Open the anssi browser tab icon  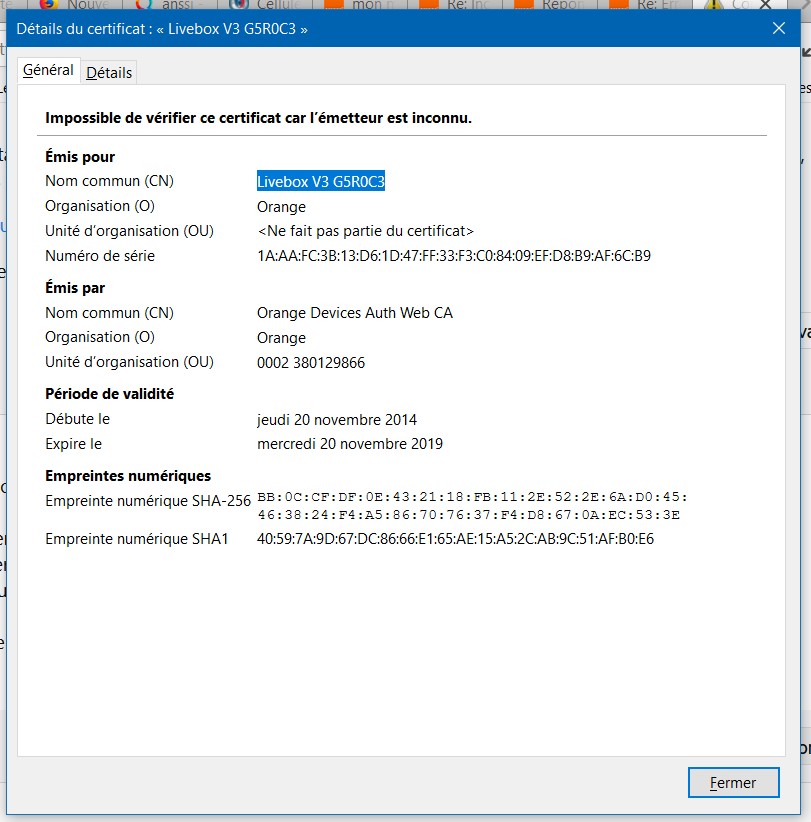click(x=143, y=4)
